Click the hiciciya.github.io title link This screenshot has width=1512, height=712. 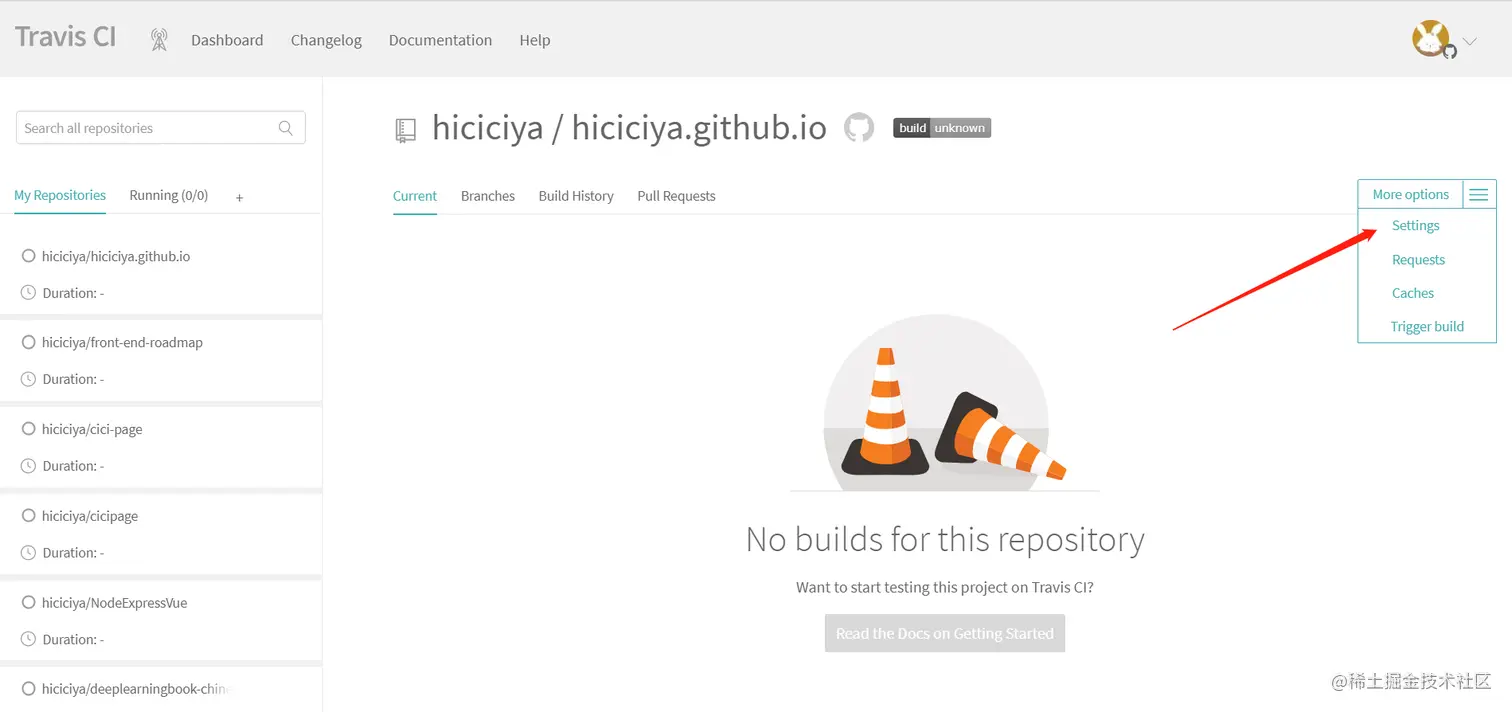(699, 128)
